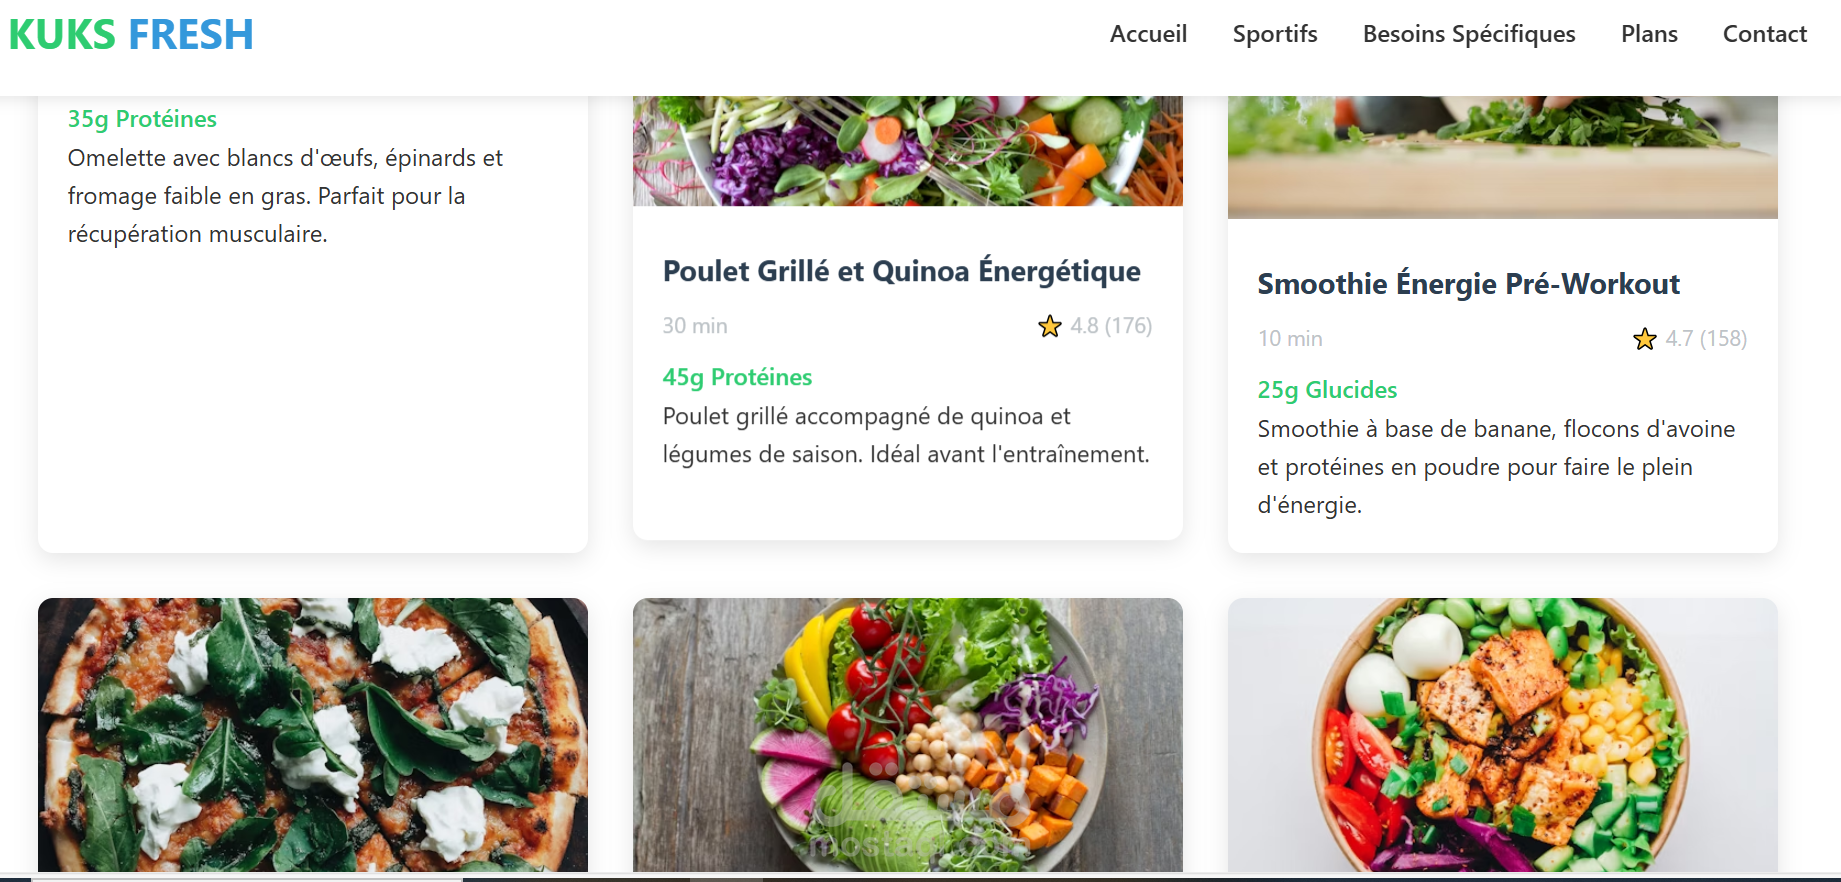Click the 35g Protéines label
The width and height of the screenshot is (1841, 882).
(x=142, y=119)
